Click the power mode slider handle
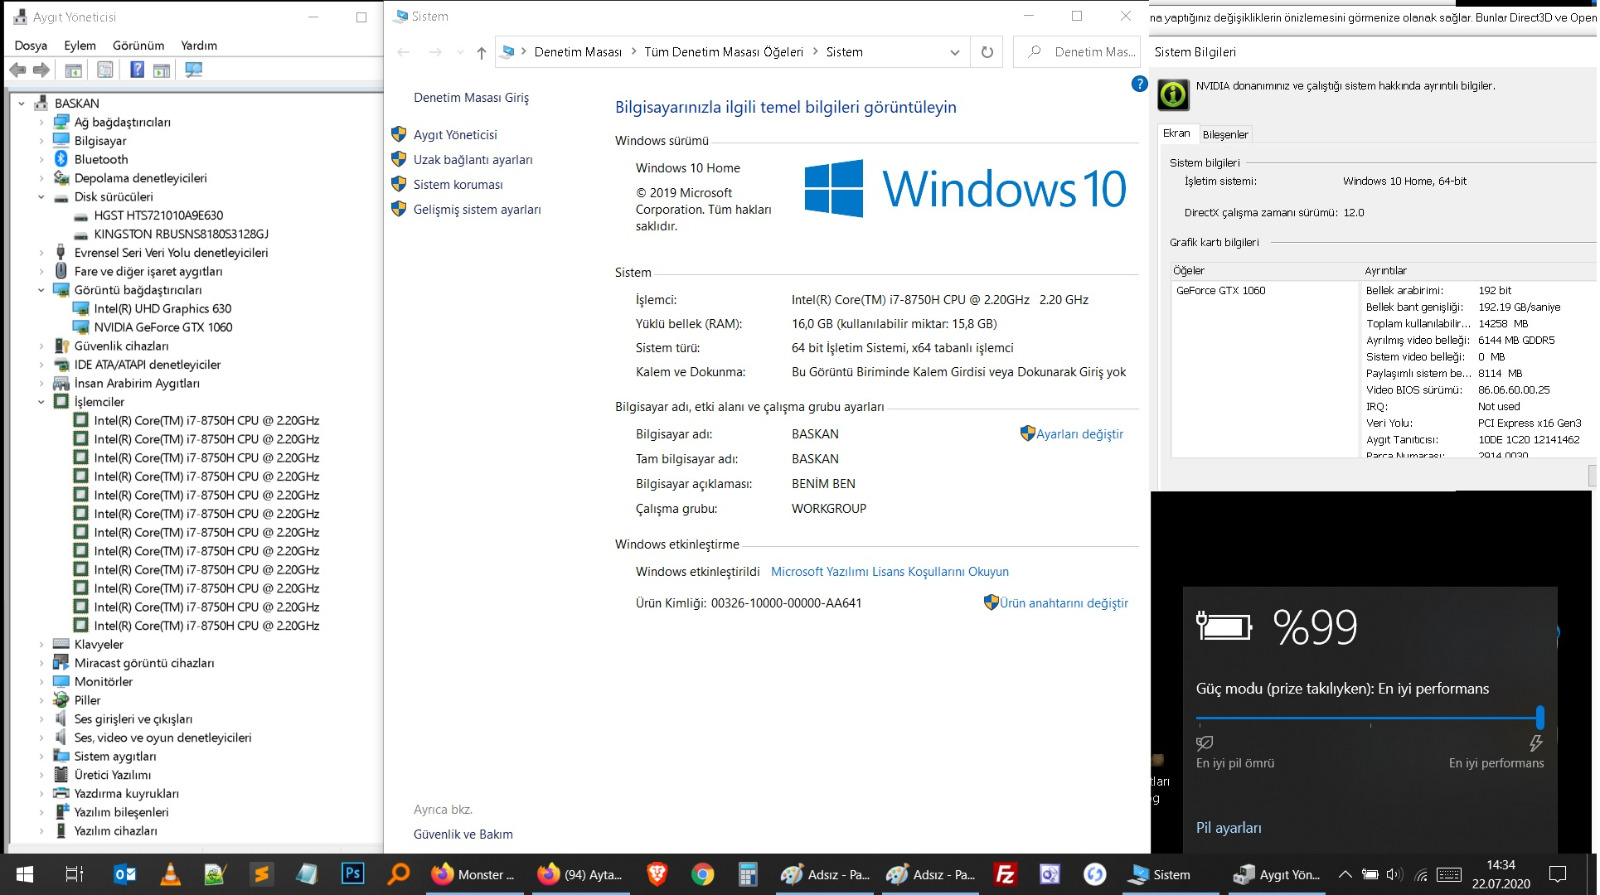The height and width of the screenshot is (895, 1600). point(1540,717)
